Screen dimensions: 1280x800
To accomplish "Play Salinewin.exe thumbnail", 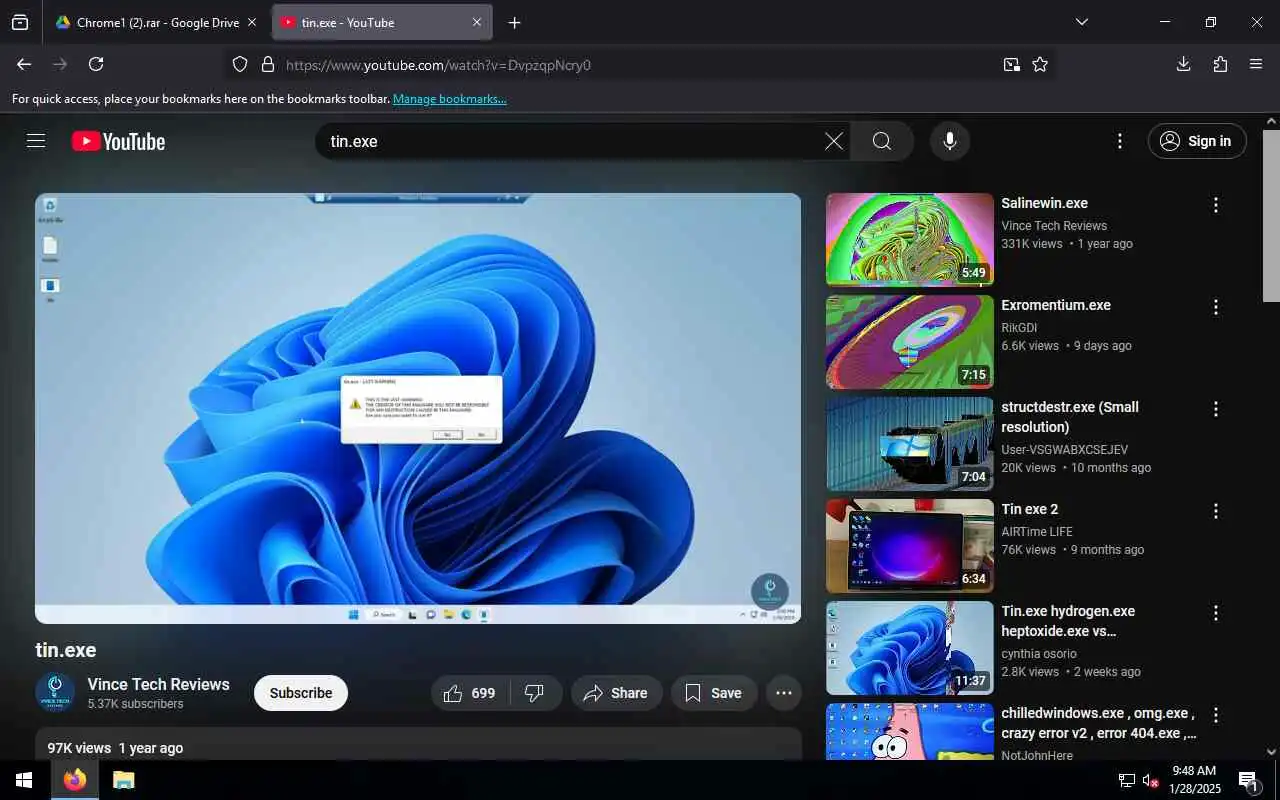I will tap(910, 240).
